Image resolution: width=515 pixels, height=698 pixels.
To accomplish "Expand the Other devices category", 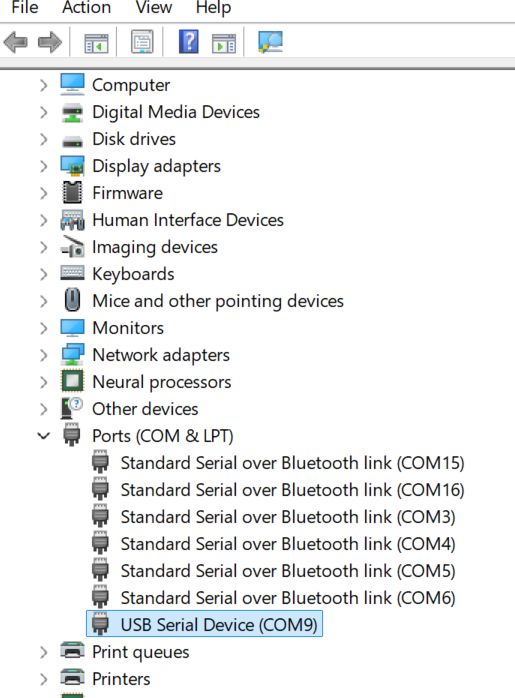I will coord(44,409).
